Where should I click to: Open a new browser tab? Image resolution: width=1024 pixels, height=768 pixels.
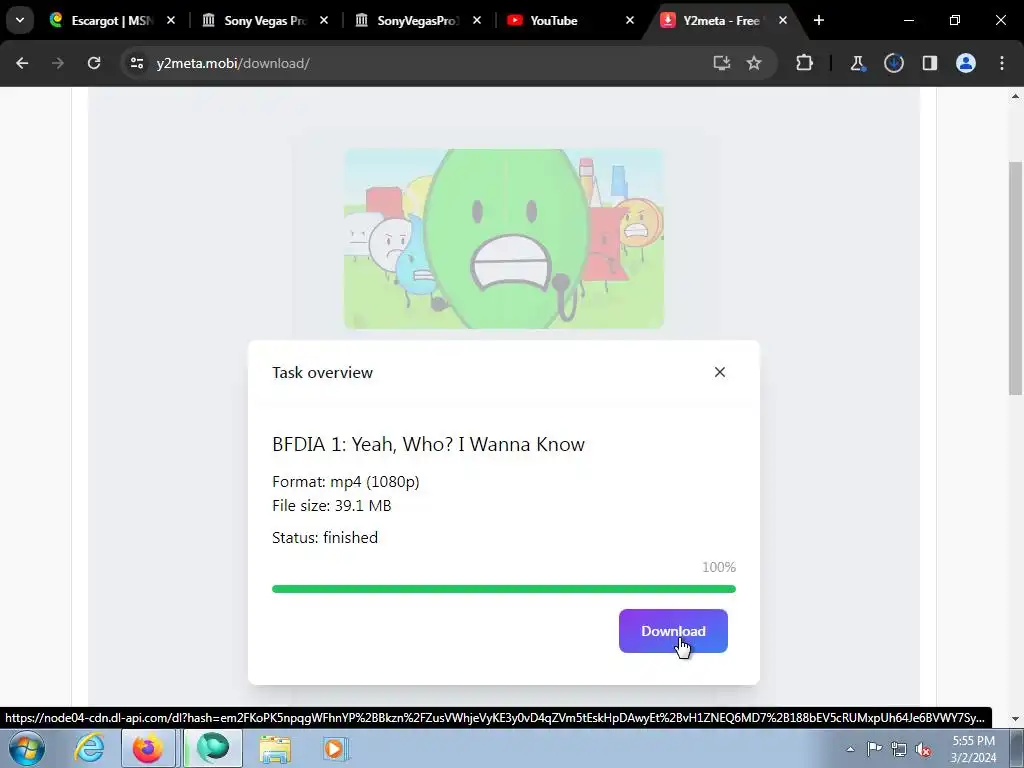coord(819,21)
